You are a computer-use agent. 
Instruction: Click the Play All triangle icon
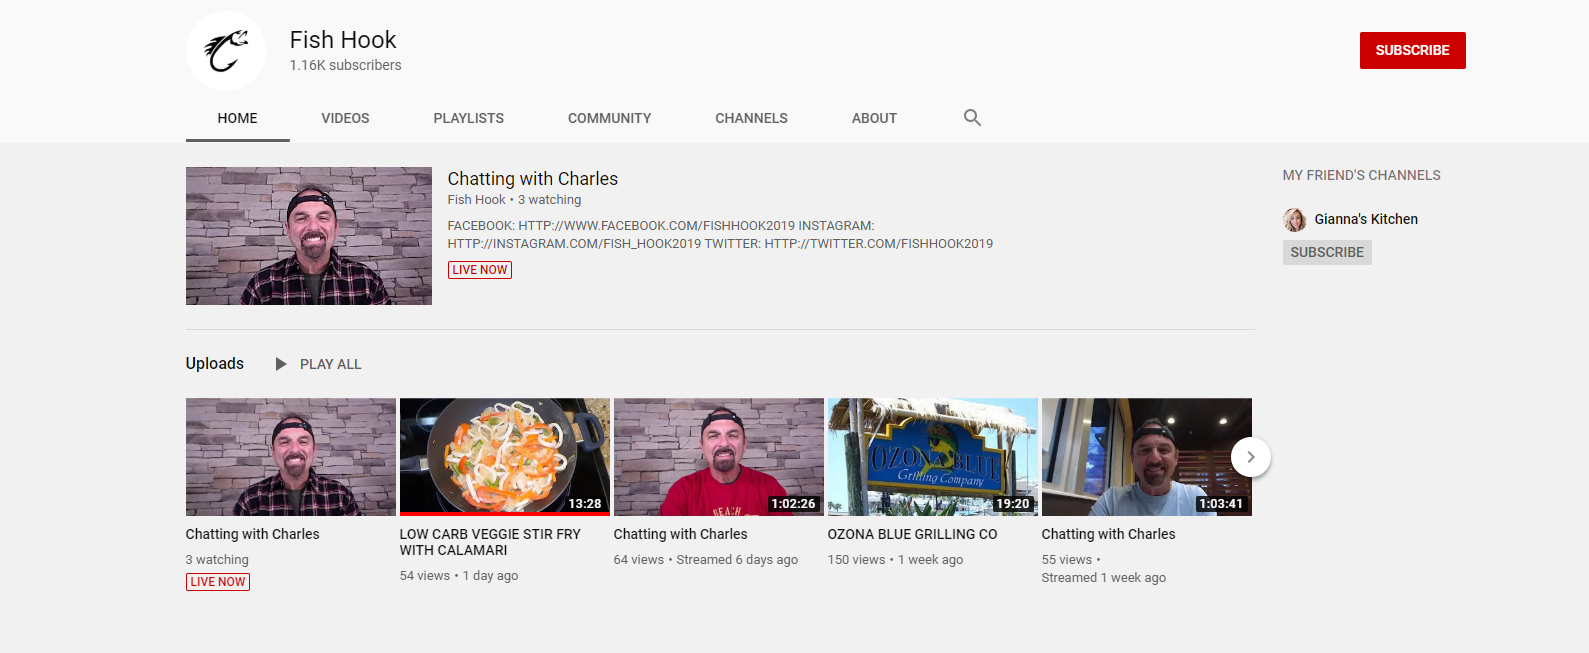click(x=281, y=364)
